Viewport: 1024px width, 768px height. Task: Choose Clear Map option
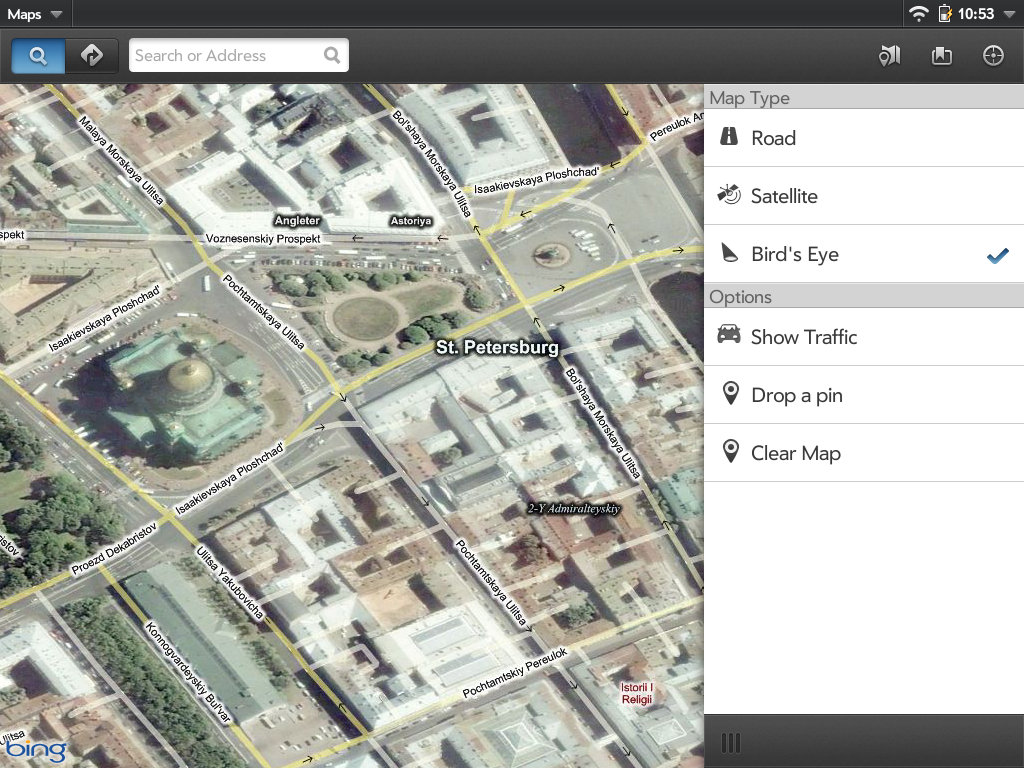[x=863, y=453]
